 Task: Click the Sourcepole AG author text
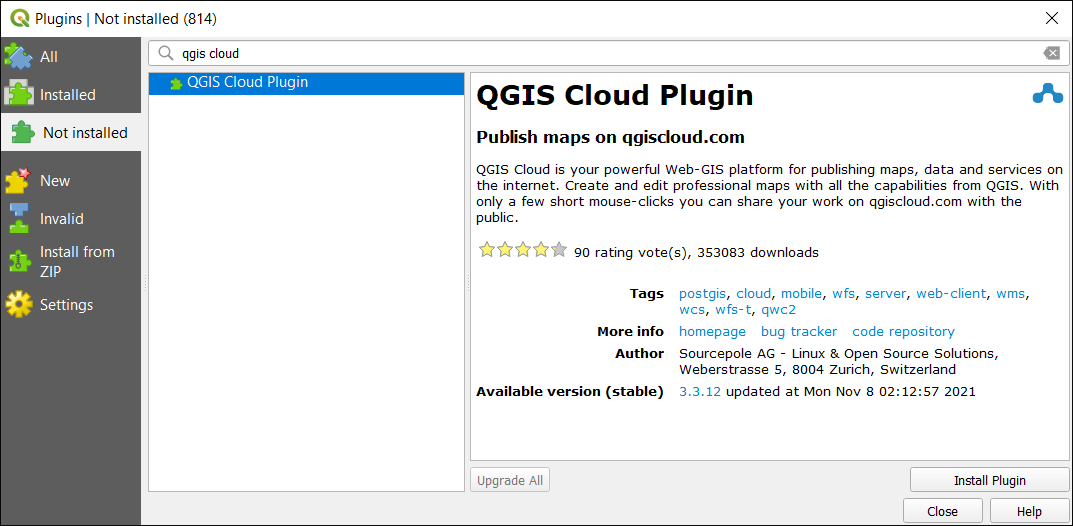(838, 362)
